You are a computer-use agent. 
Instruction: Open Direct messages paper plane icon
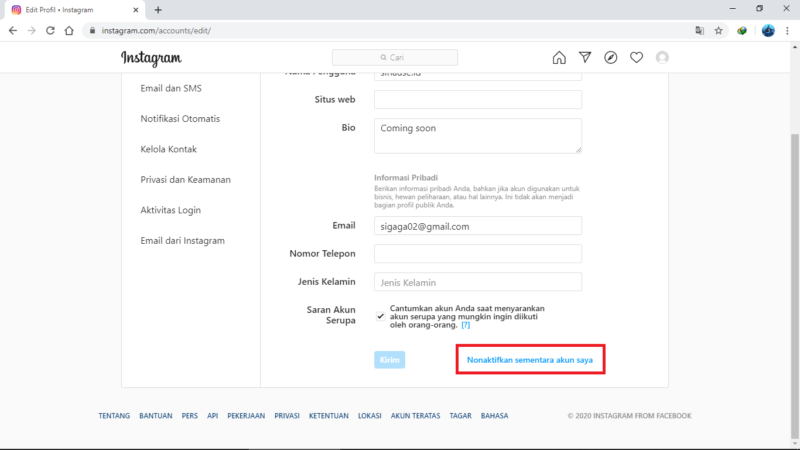585,57
